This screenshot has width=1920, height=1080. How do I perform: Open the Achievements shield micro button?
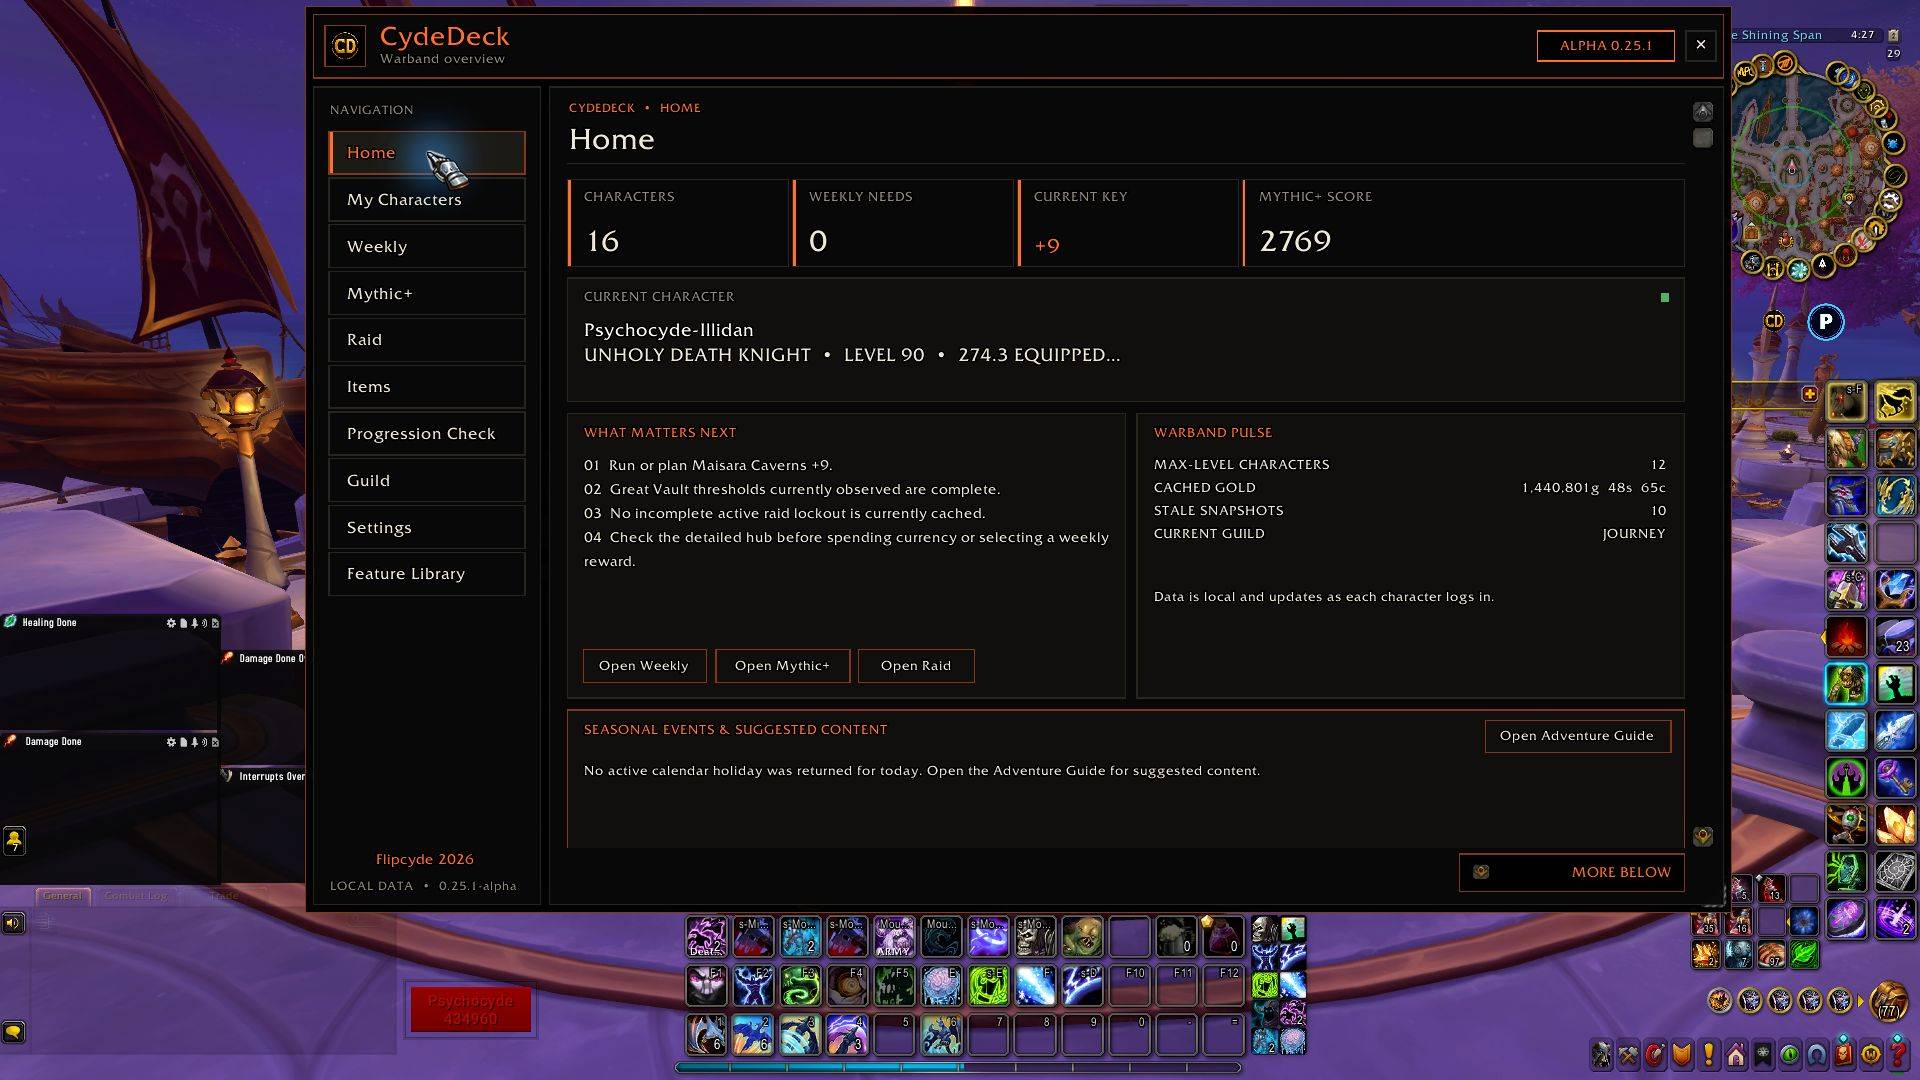pyautogui.click(x=1682, y=1054)
